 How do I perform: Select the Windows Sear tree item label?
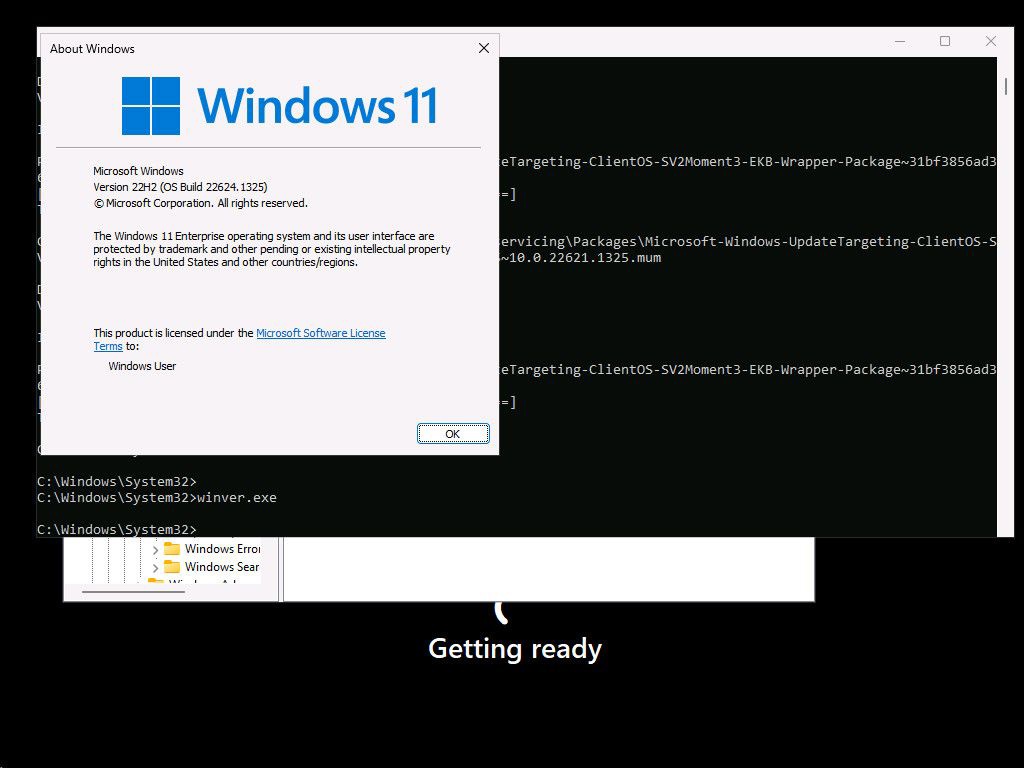click(x=222, y=567)
